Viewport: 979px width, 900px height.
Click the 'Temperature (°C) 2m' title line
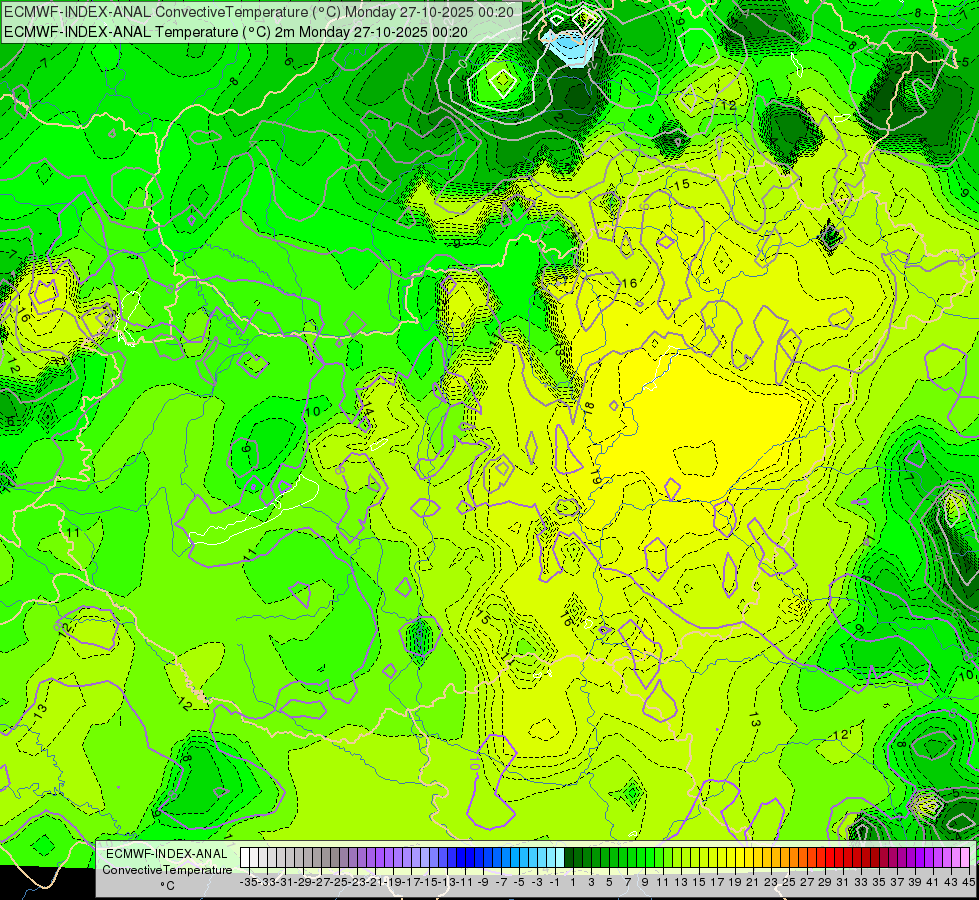(x=236, y=31)
